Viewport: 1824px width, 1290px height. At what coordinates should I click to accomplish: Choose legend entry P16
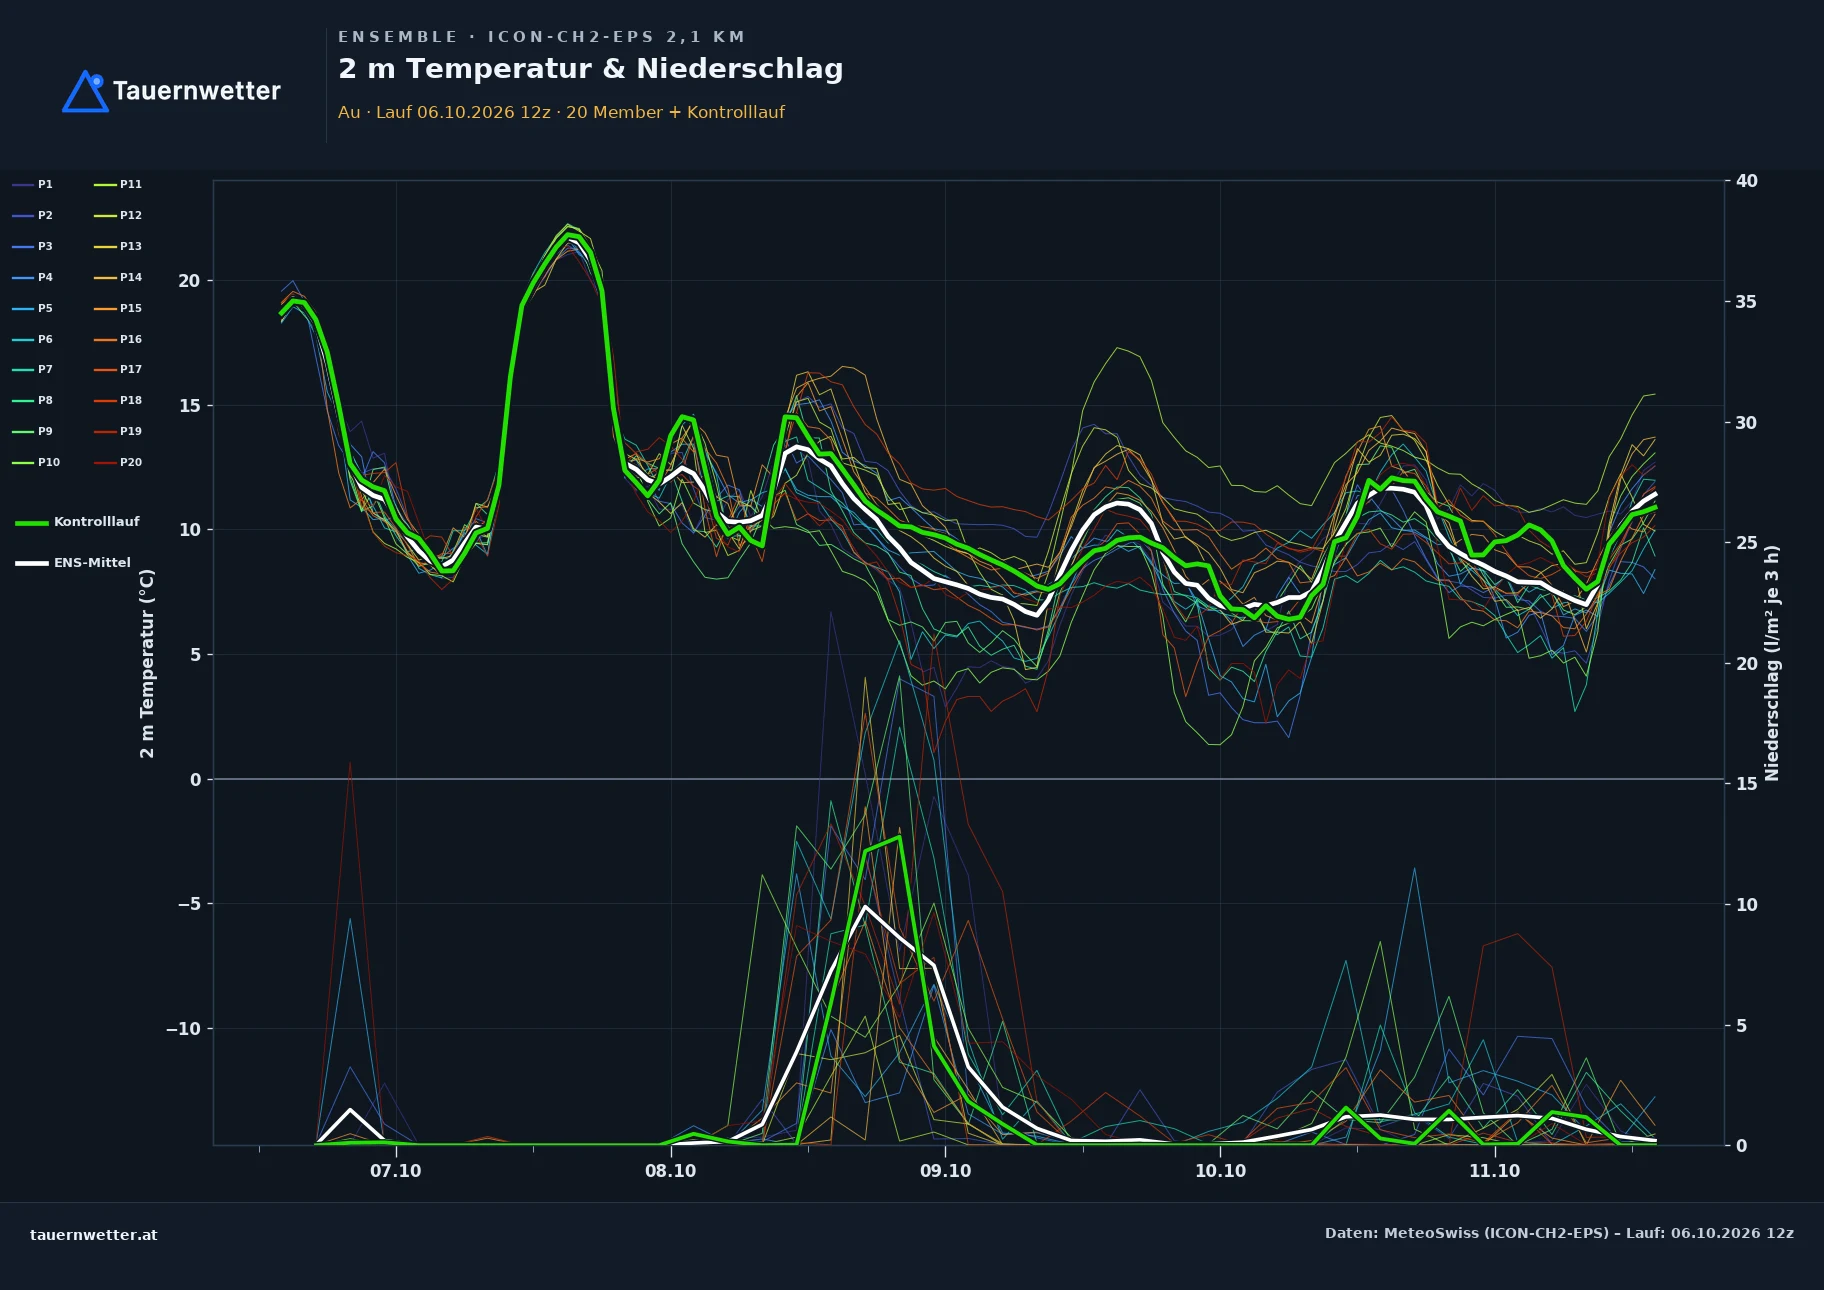[118, 340]
